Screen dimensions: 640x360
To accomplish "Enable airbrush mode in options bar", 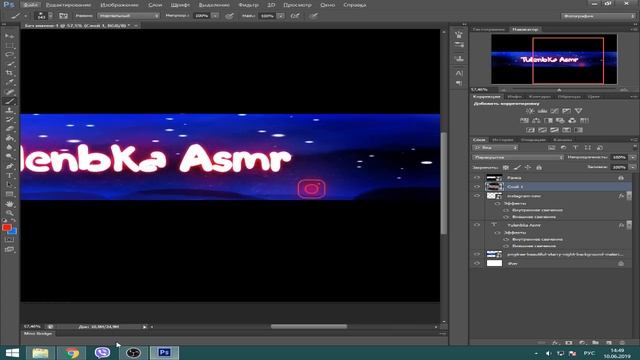I will [295, 16].
